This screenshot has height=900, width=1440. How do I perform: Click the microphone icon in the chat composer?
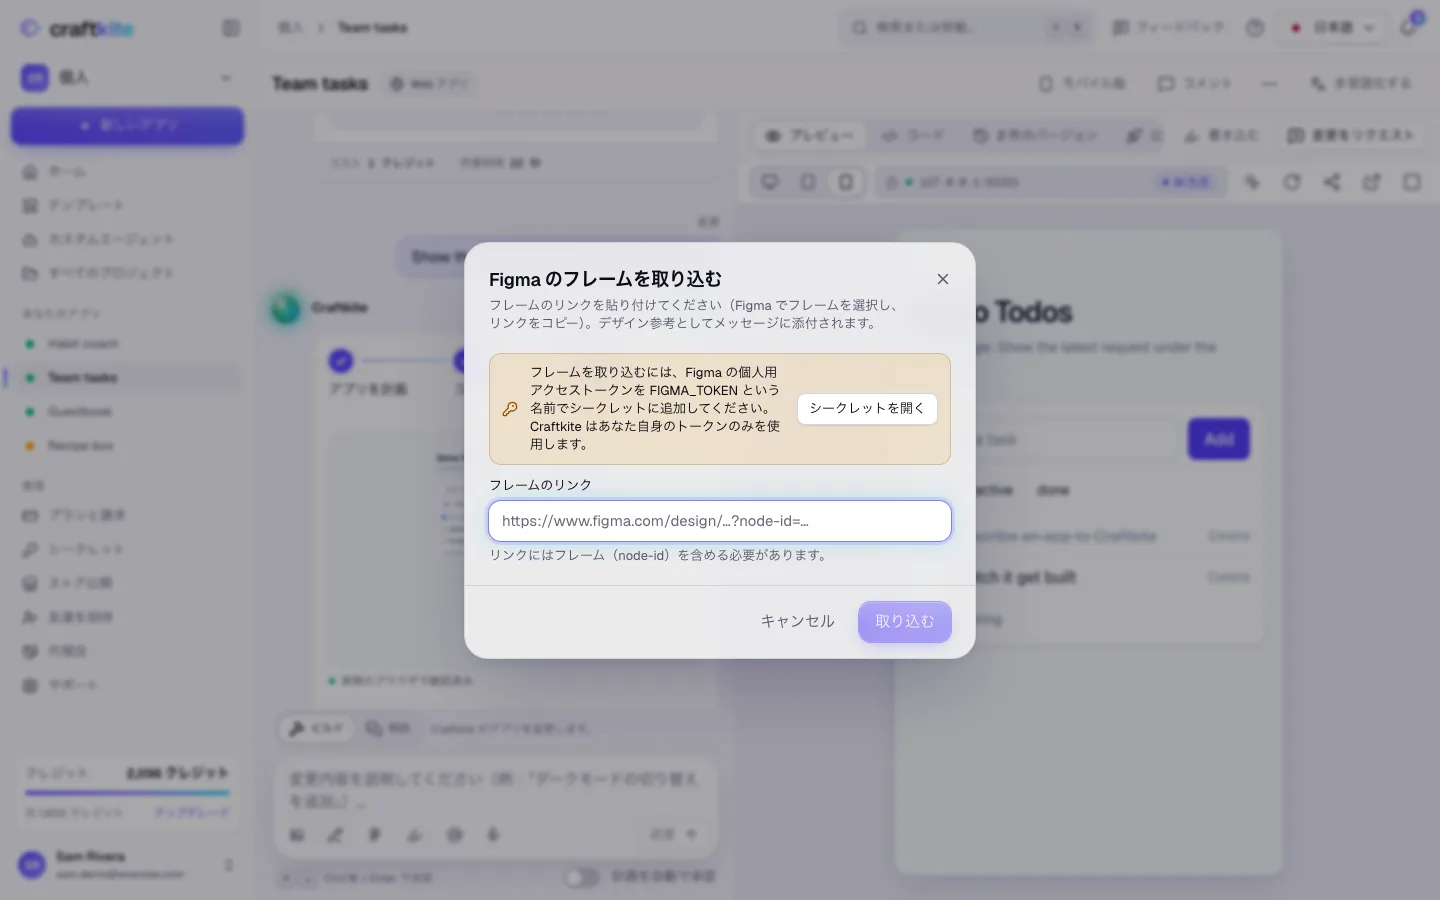(x=493, y=835)
